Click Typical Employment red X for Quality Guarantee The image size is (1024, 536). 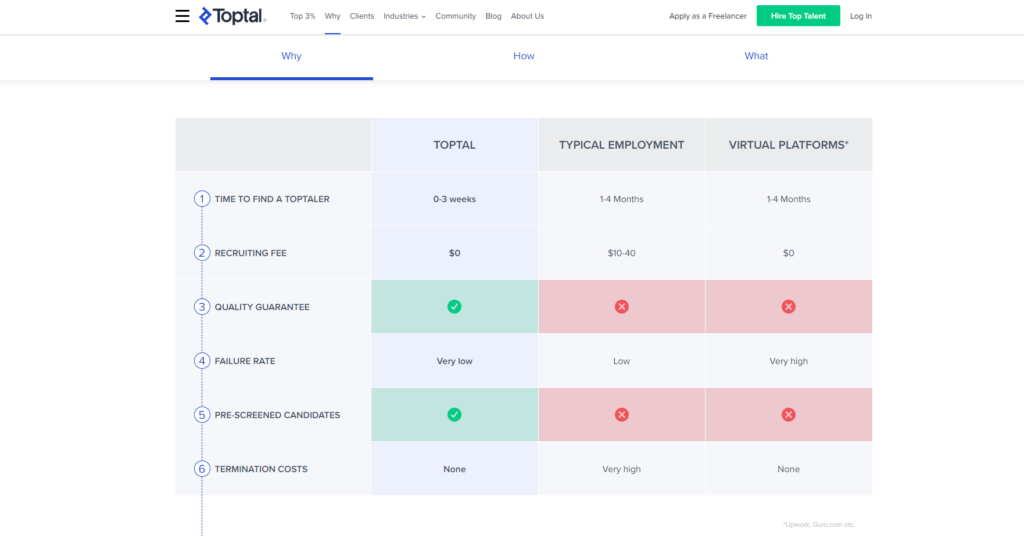coord(622,307)
